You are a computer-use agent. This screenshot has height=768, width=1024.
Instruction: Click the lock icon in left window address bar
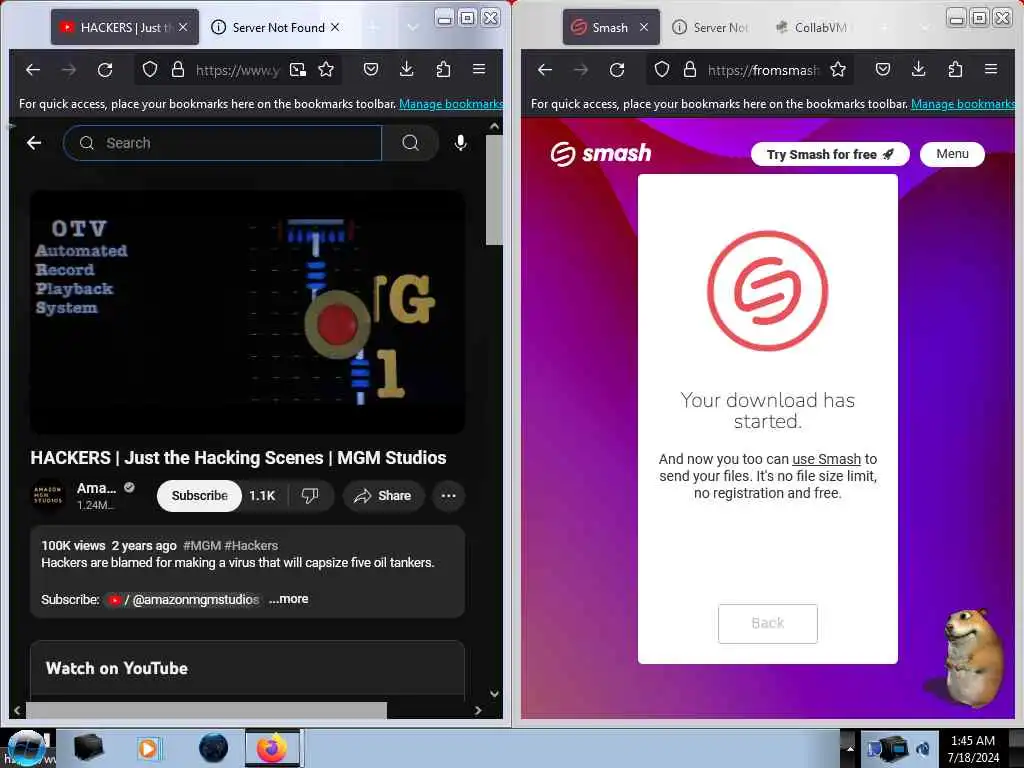(x=178, y=69)
